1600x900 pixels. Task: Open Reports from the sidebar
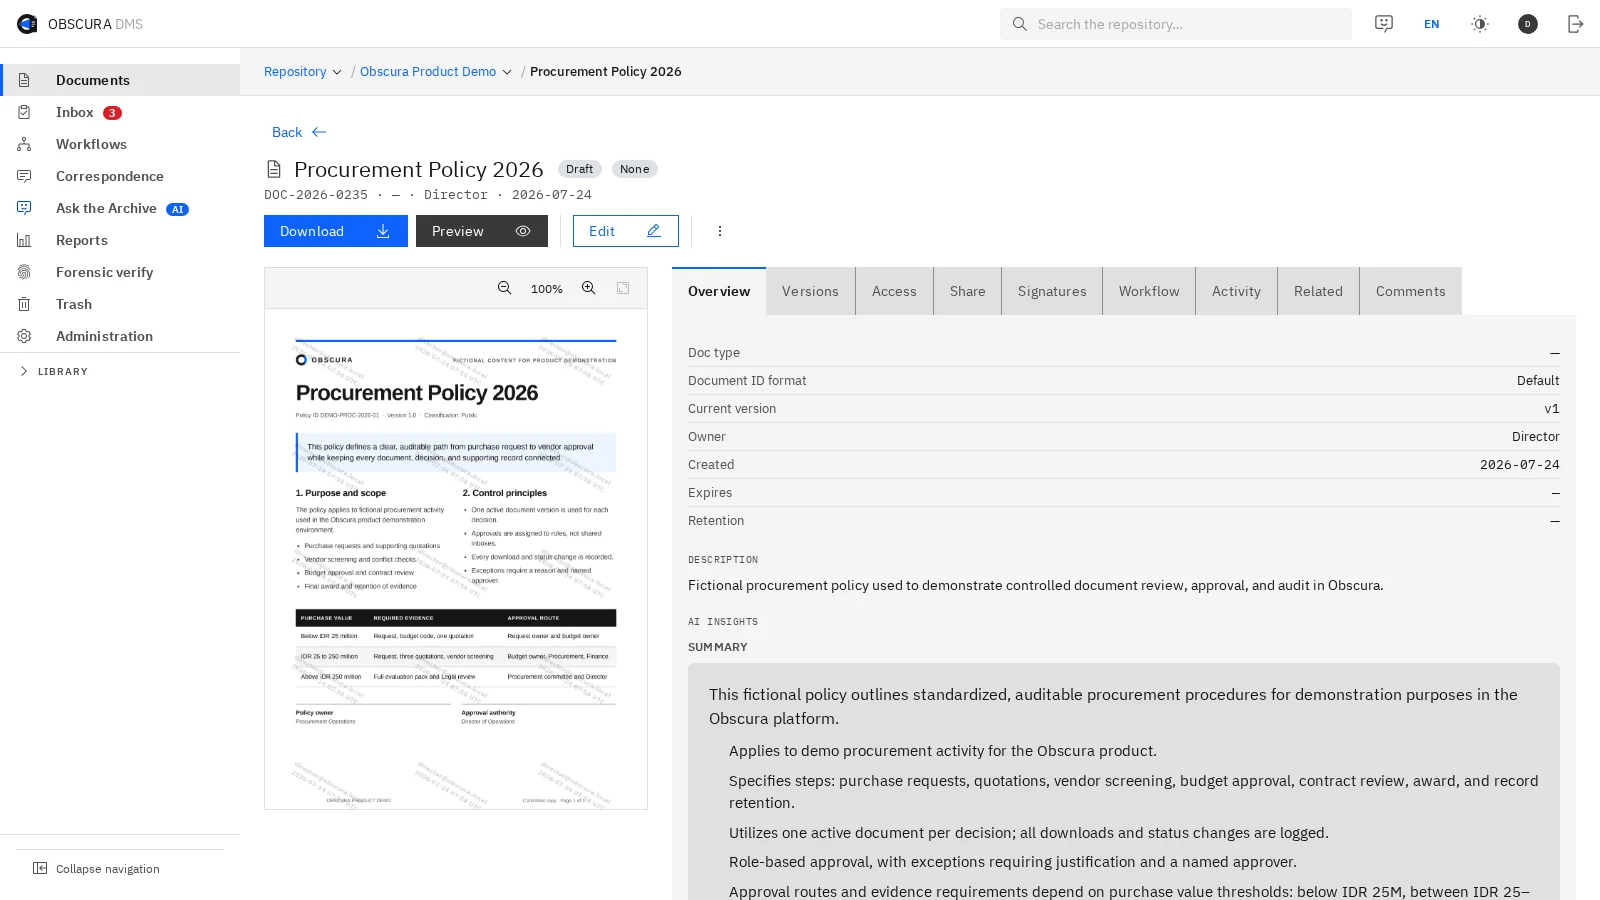pyautogui.click(x=120, y=240)
